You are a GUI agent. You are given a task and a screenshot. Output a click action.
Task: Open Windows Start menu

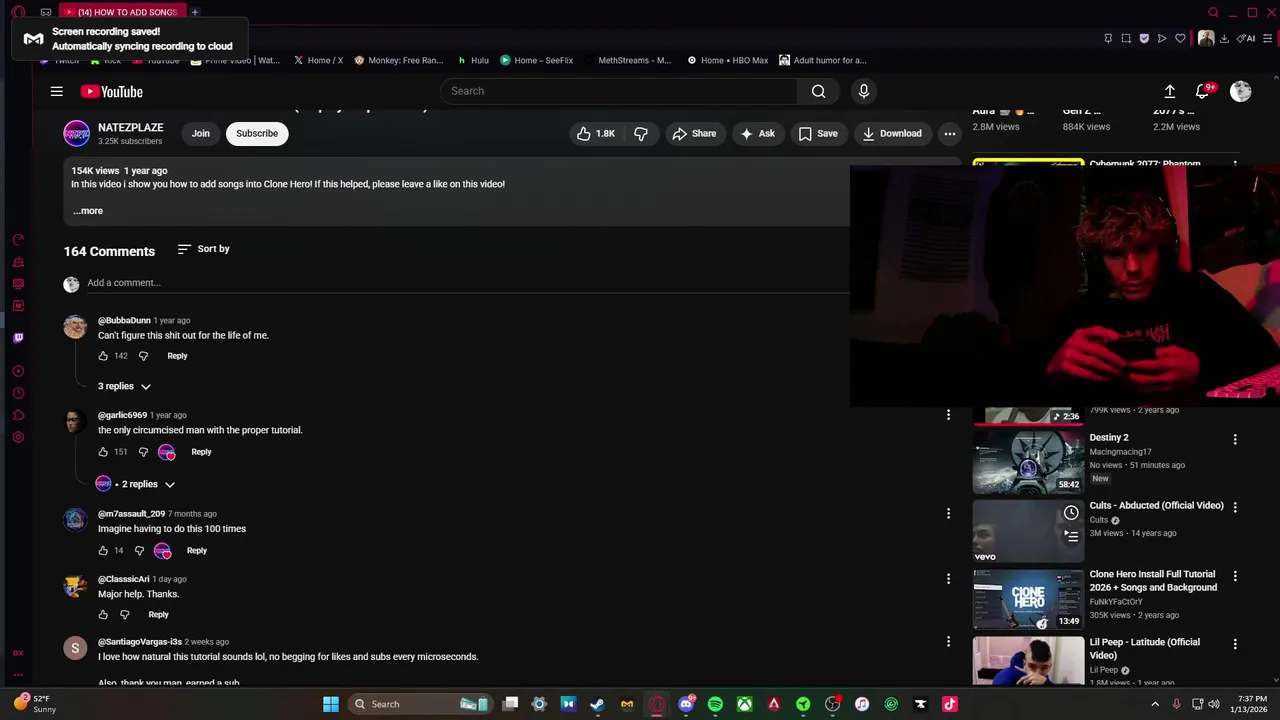pyautogui.click(x=330, y=704)
